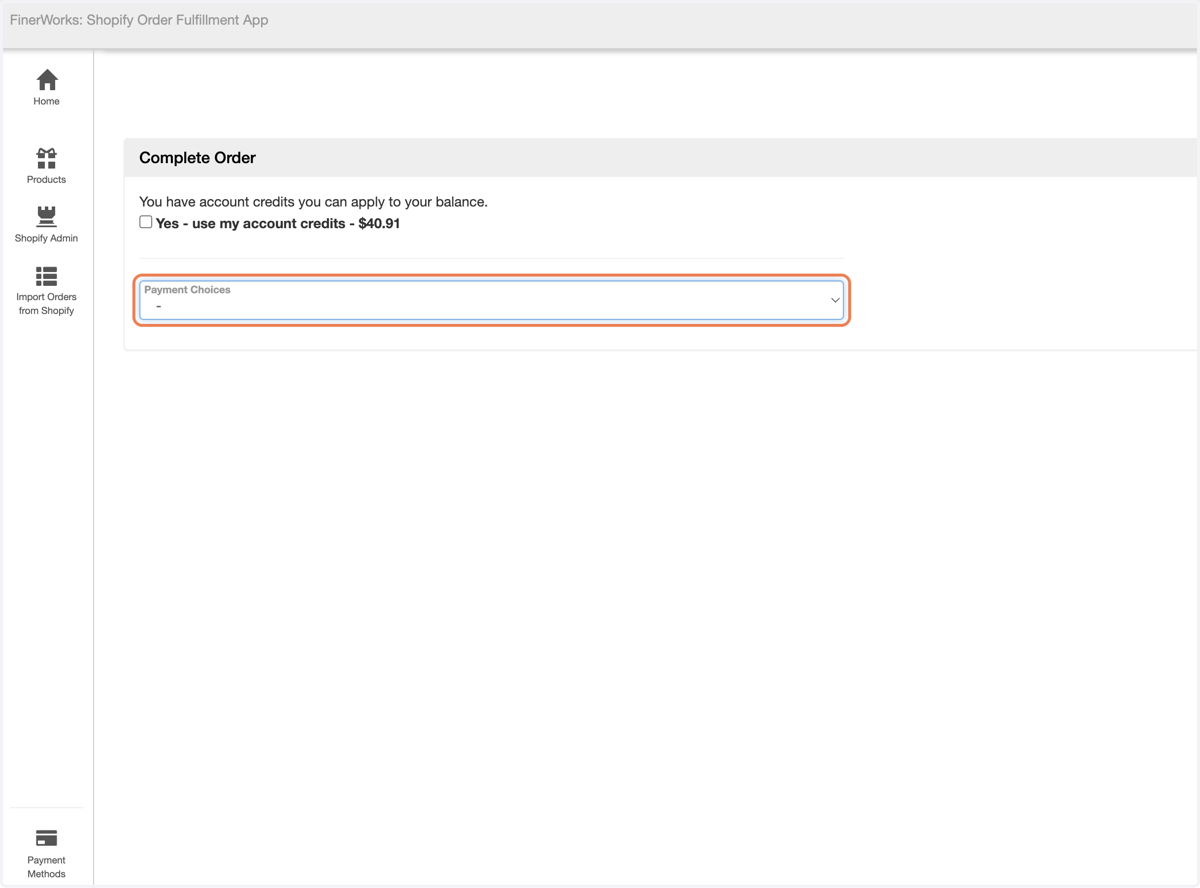Open Payment Methods credit card icon
Screen dimensions: 1200x888
(x=47, y=838)
